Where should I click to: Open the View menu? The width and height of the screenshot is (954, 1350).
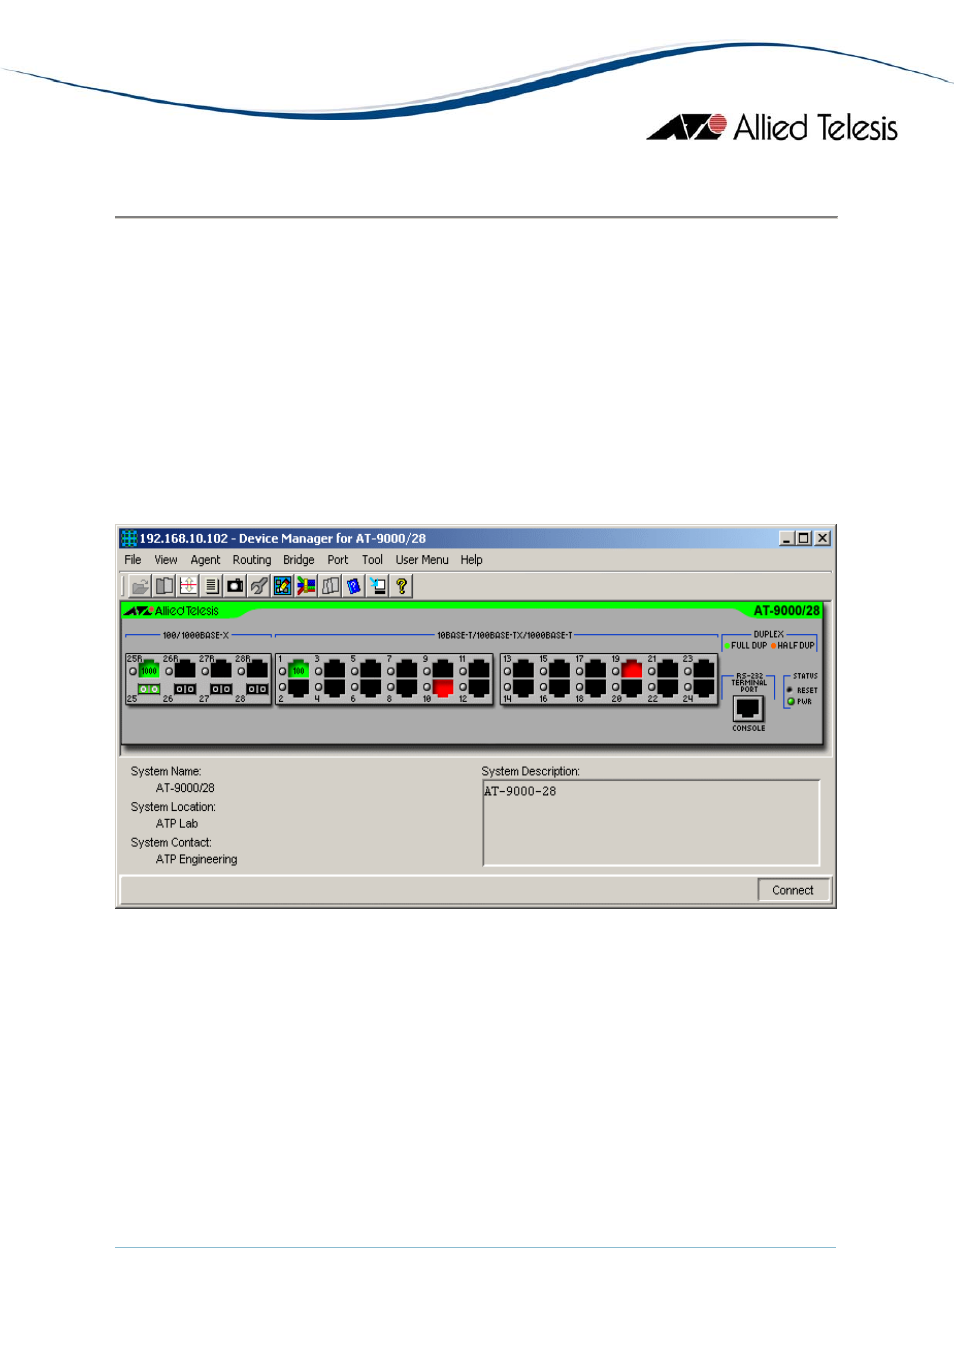pos(166,560)
